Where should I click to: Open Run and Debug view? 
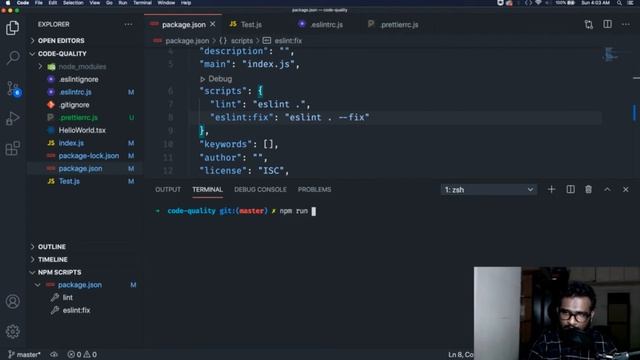(13, 118)
